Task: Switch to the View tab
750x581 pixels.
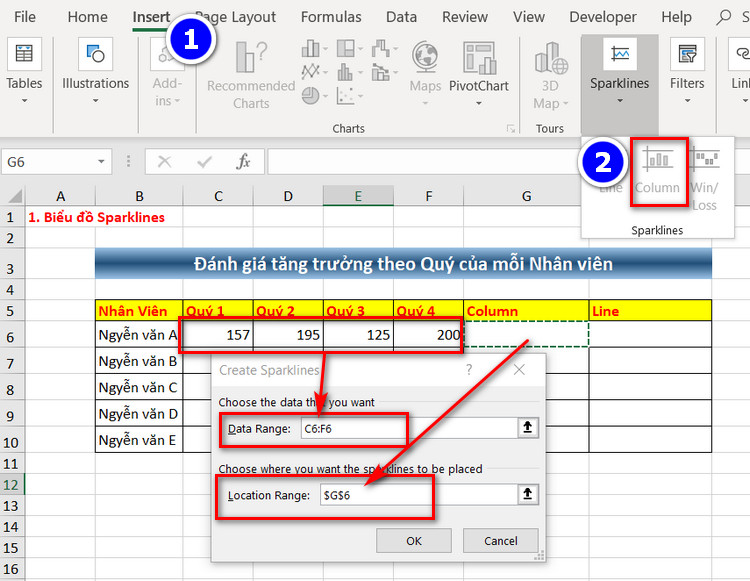Action: pyautogui.click(x=529, y=17)
